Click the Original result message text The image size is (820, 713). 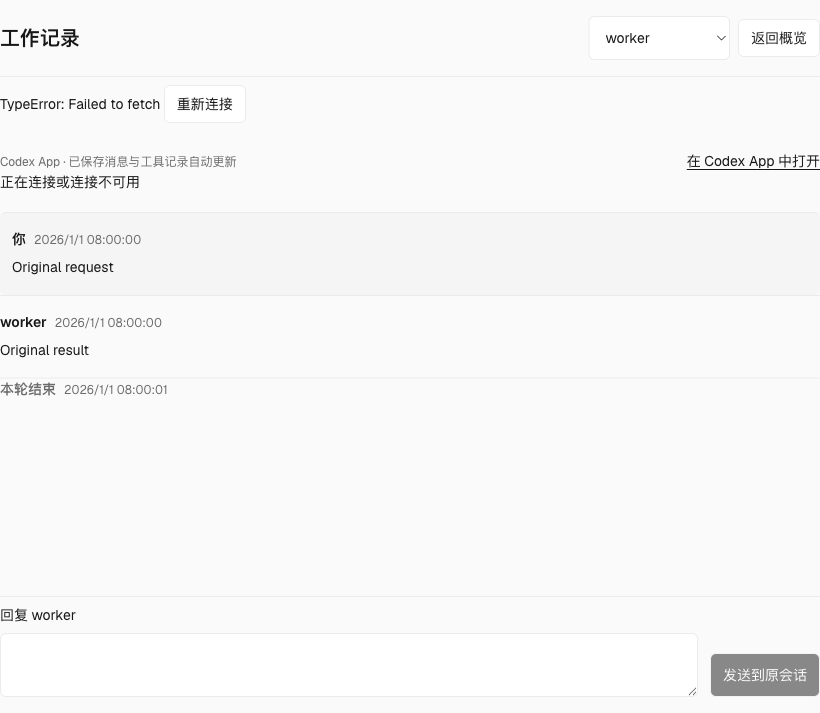point(44,350)
